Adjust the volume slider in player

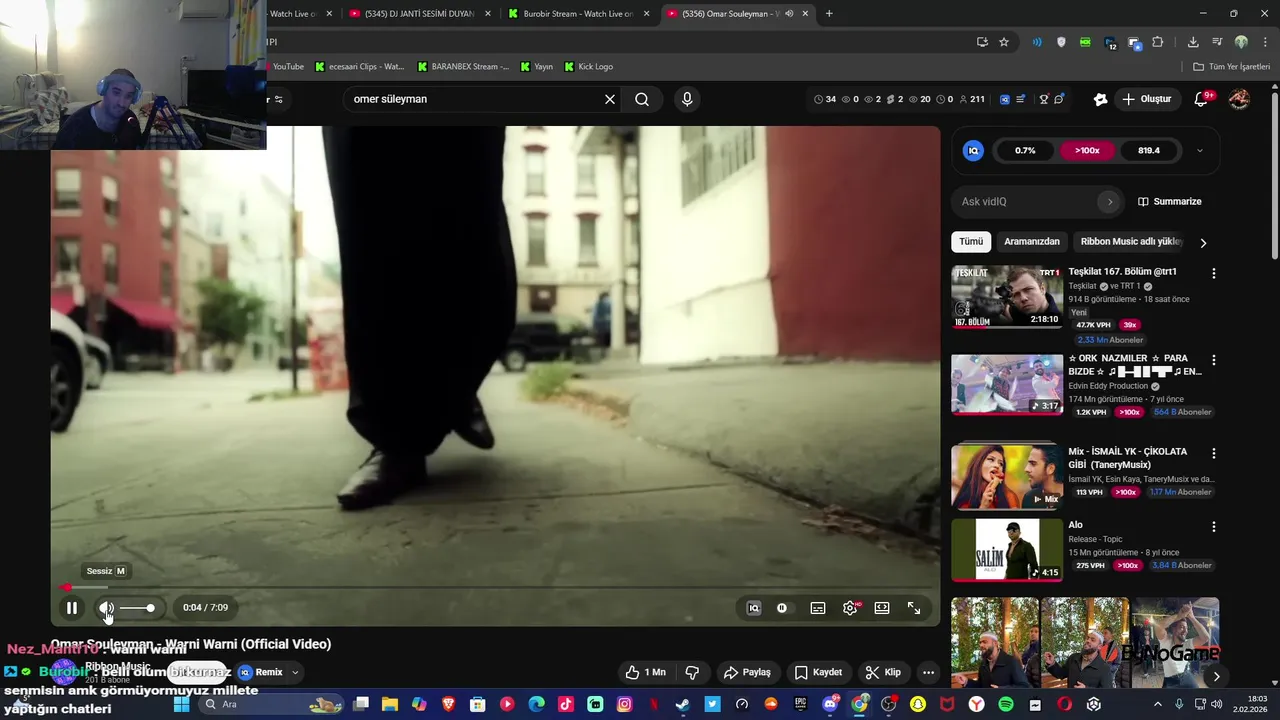click(137, 608)
